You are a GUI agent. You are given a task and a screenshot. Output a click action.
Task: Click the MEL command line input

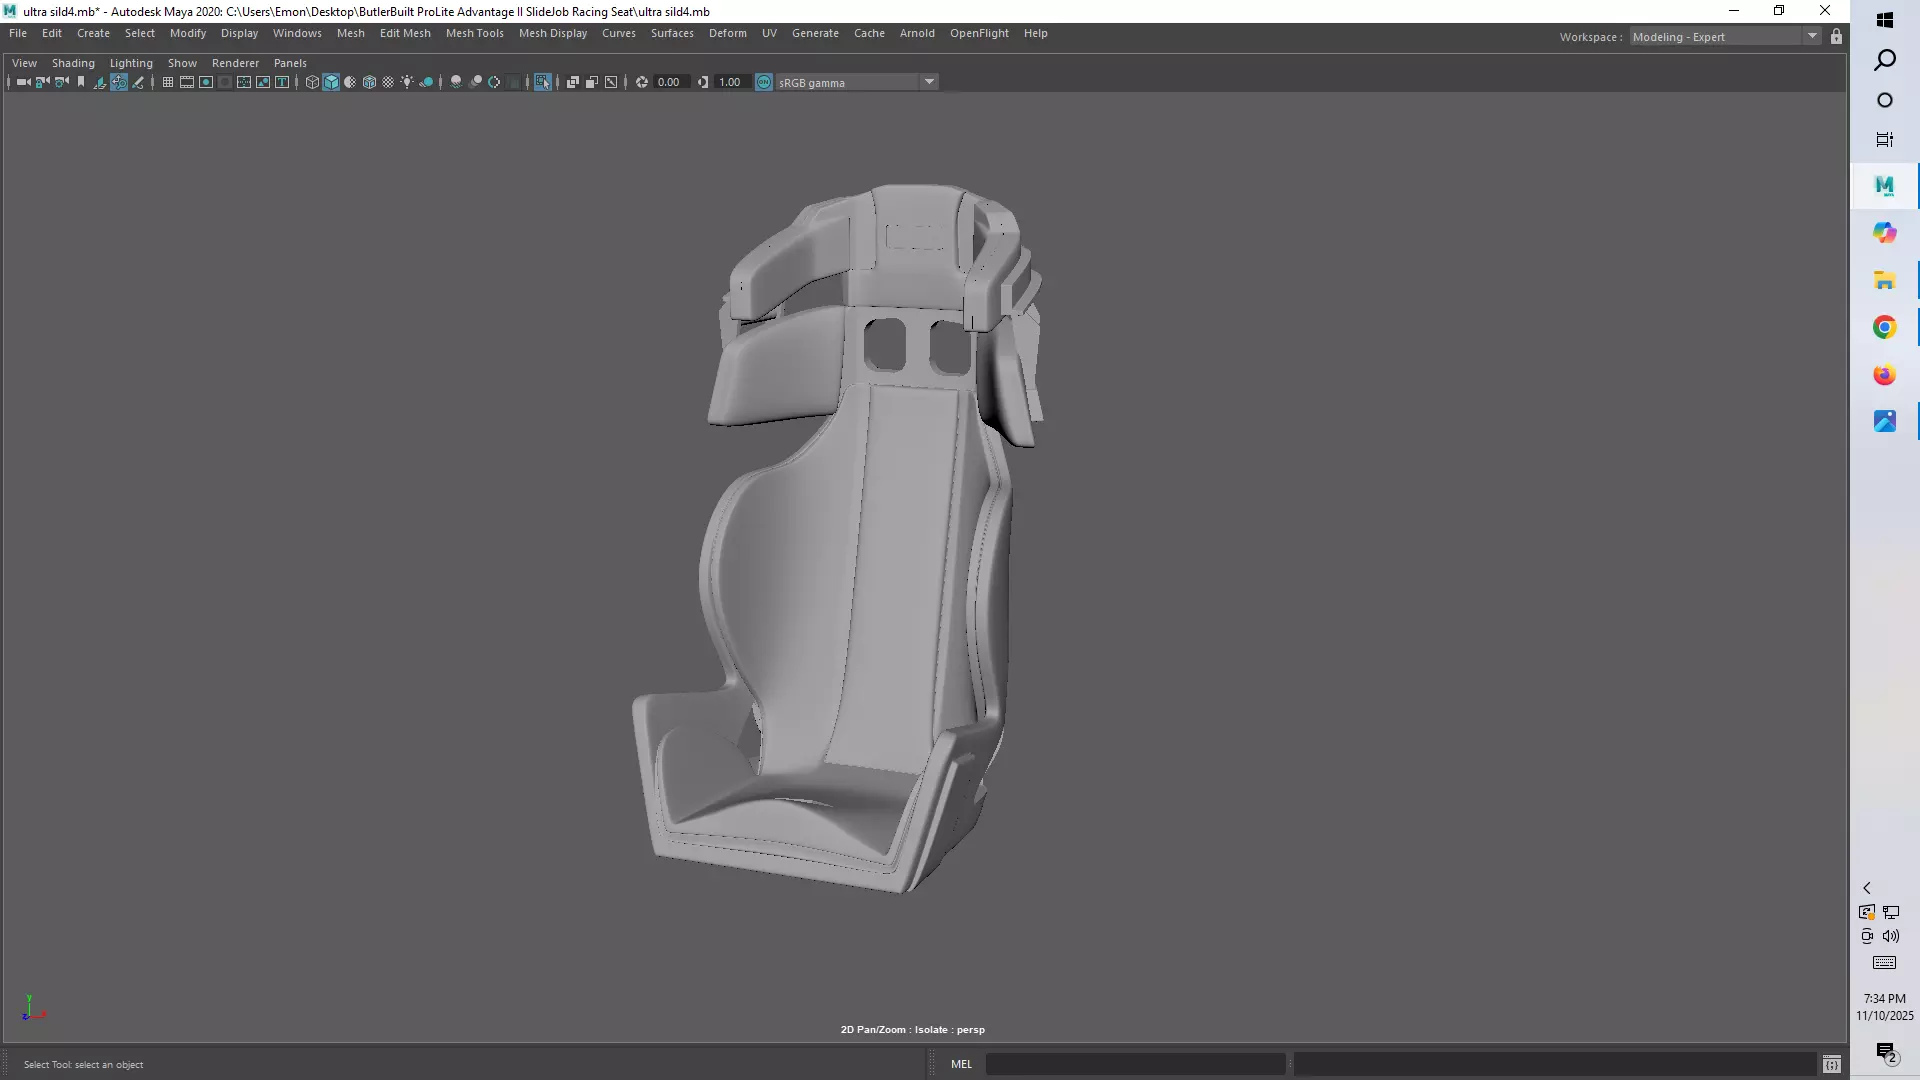coord(1135,1064)
